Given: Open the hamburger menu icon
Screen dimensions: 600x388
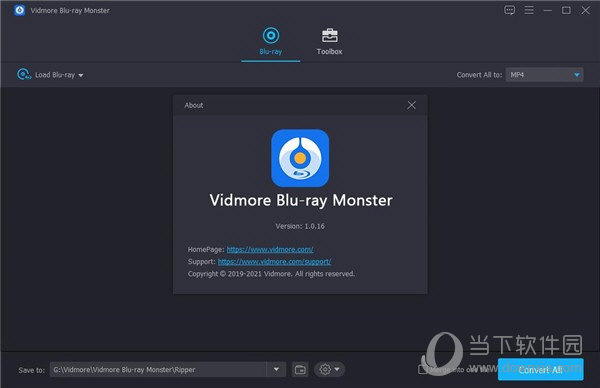Looking at the screenshot, I should (529, 10).
